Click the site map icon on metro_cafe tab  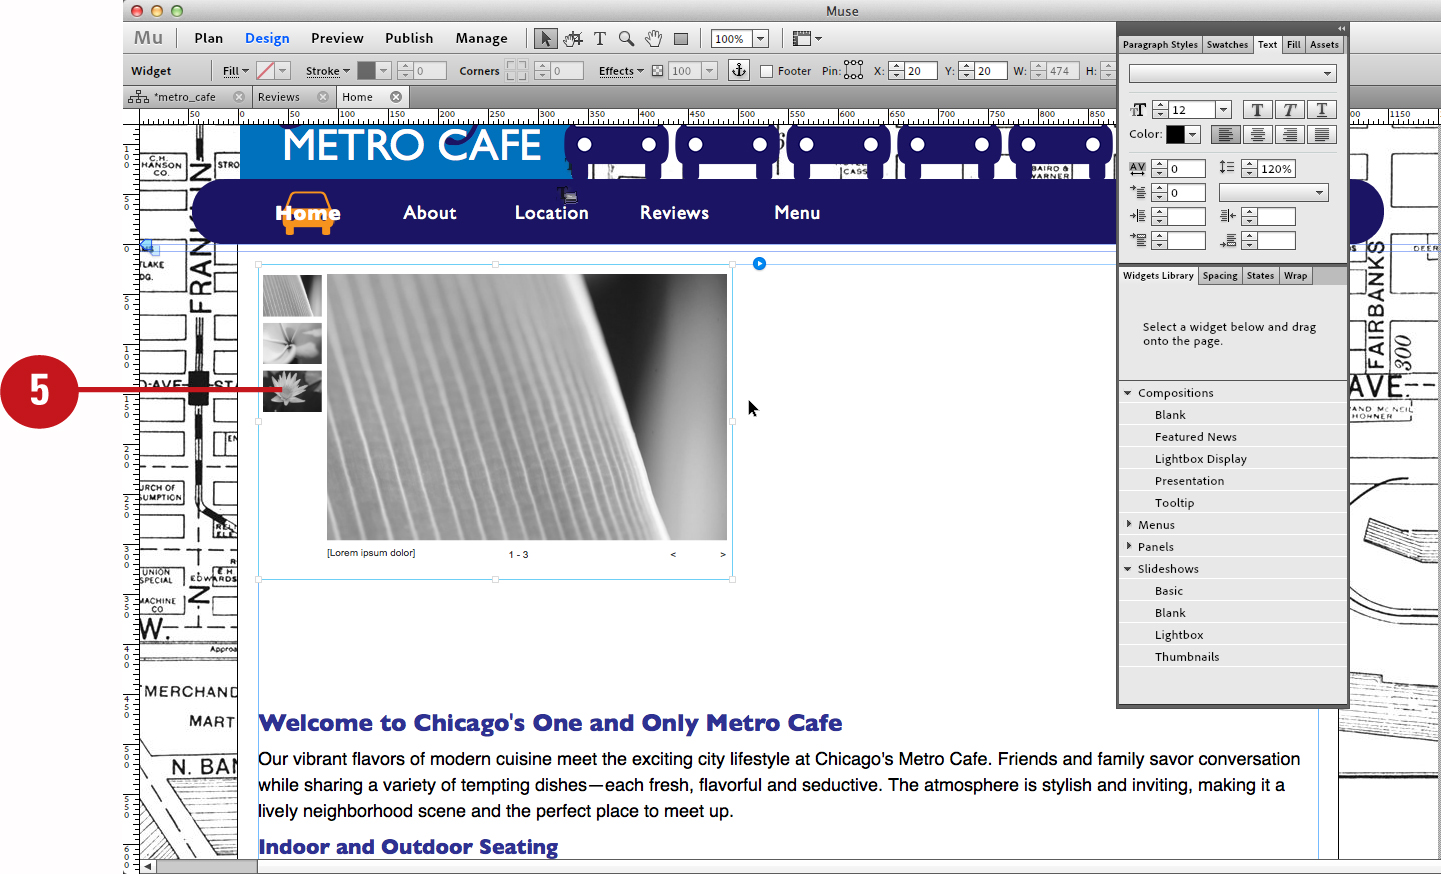click(x=138, y=97)
